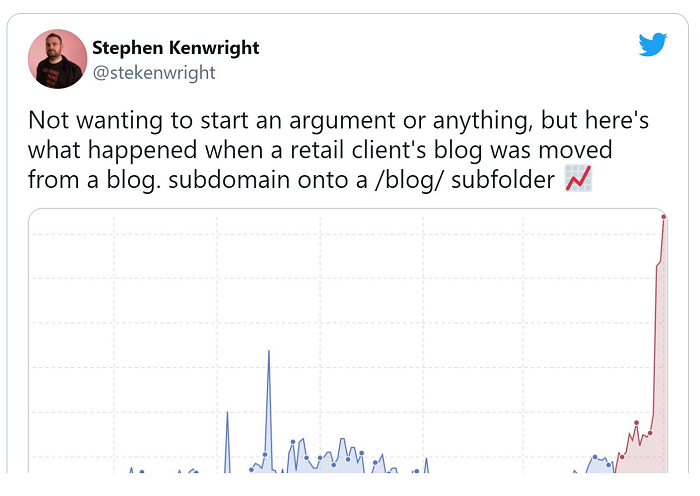Click the red point on small peak
The image size is (700, 496).
[x=636, y=423]
